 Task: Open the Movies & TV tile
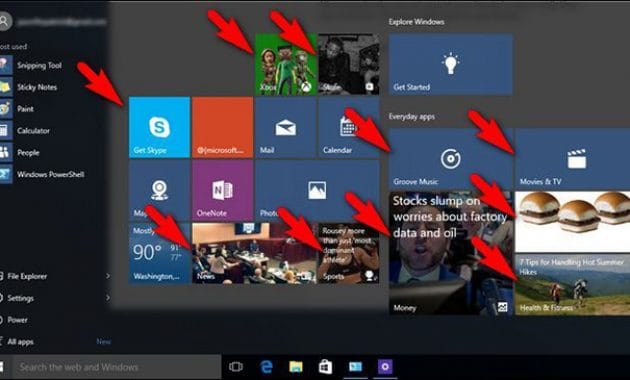point(573,159)
